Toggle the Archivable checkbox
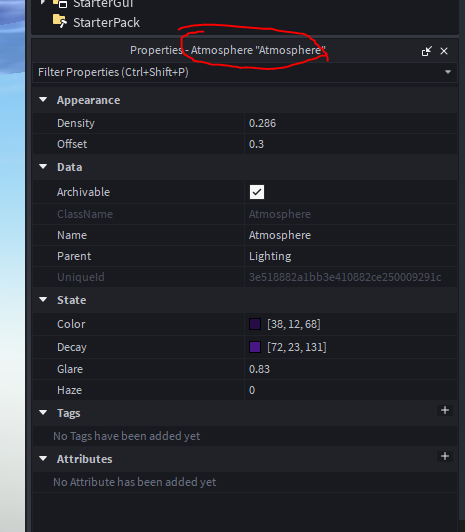The width and height of the screenshot is (465, 532). tap(257, 192)
